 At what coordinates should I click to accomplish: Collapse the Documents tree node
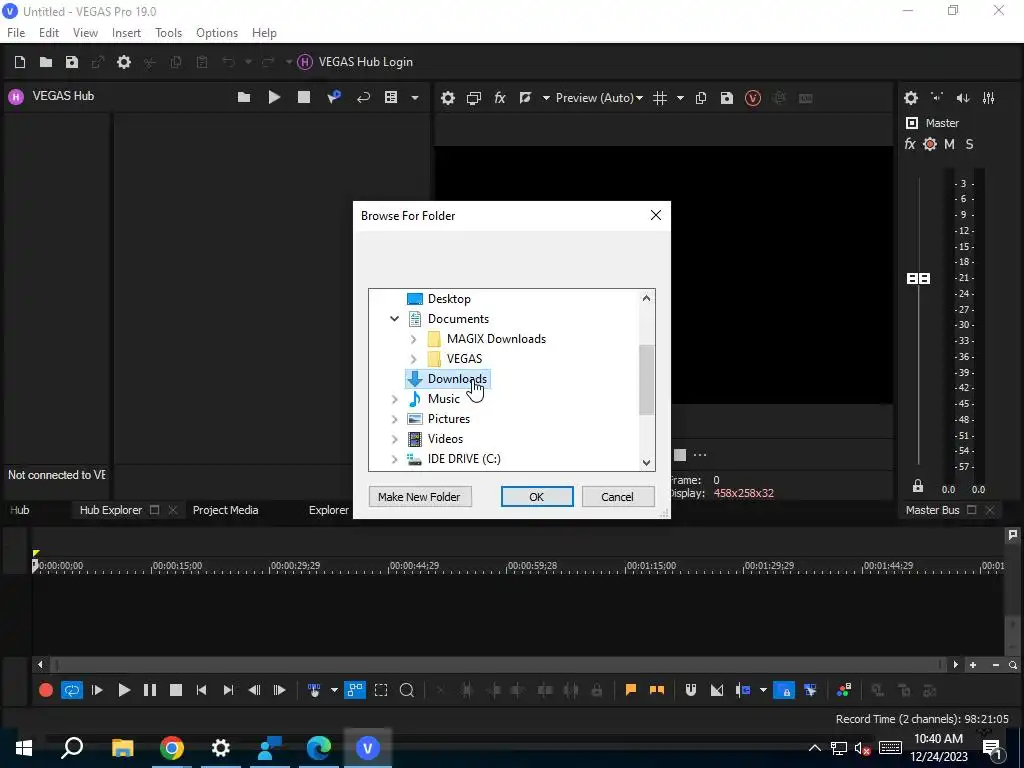click(394, 319)
